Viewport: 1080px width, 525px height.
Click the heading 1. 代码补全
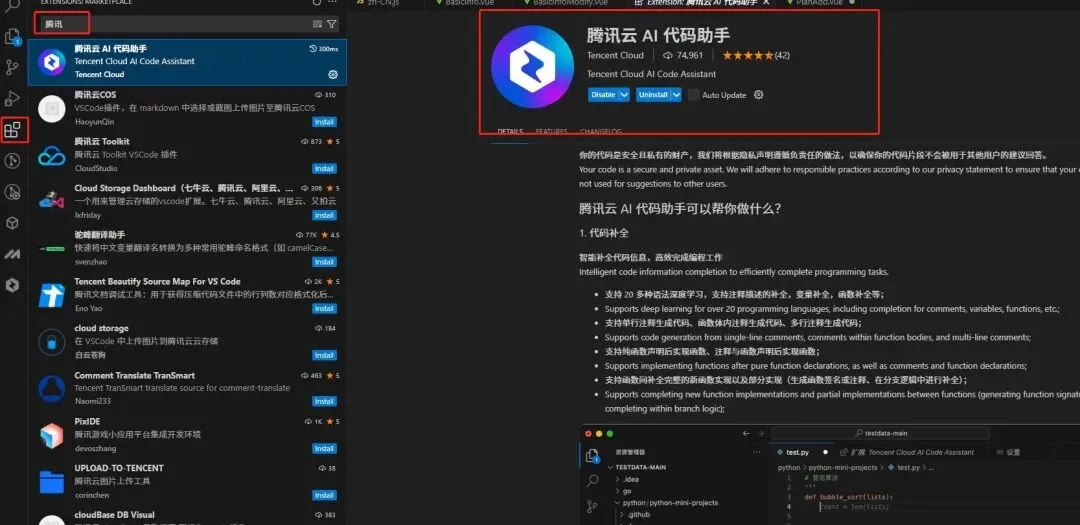pos(604,234)
